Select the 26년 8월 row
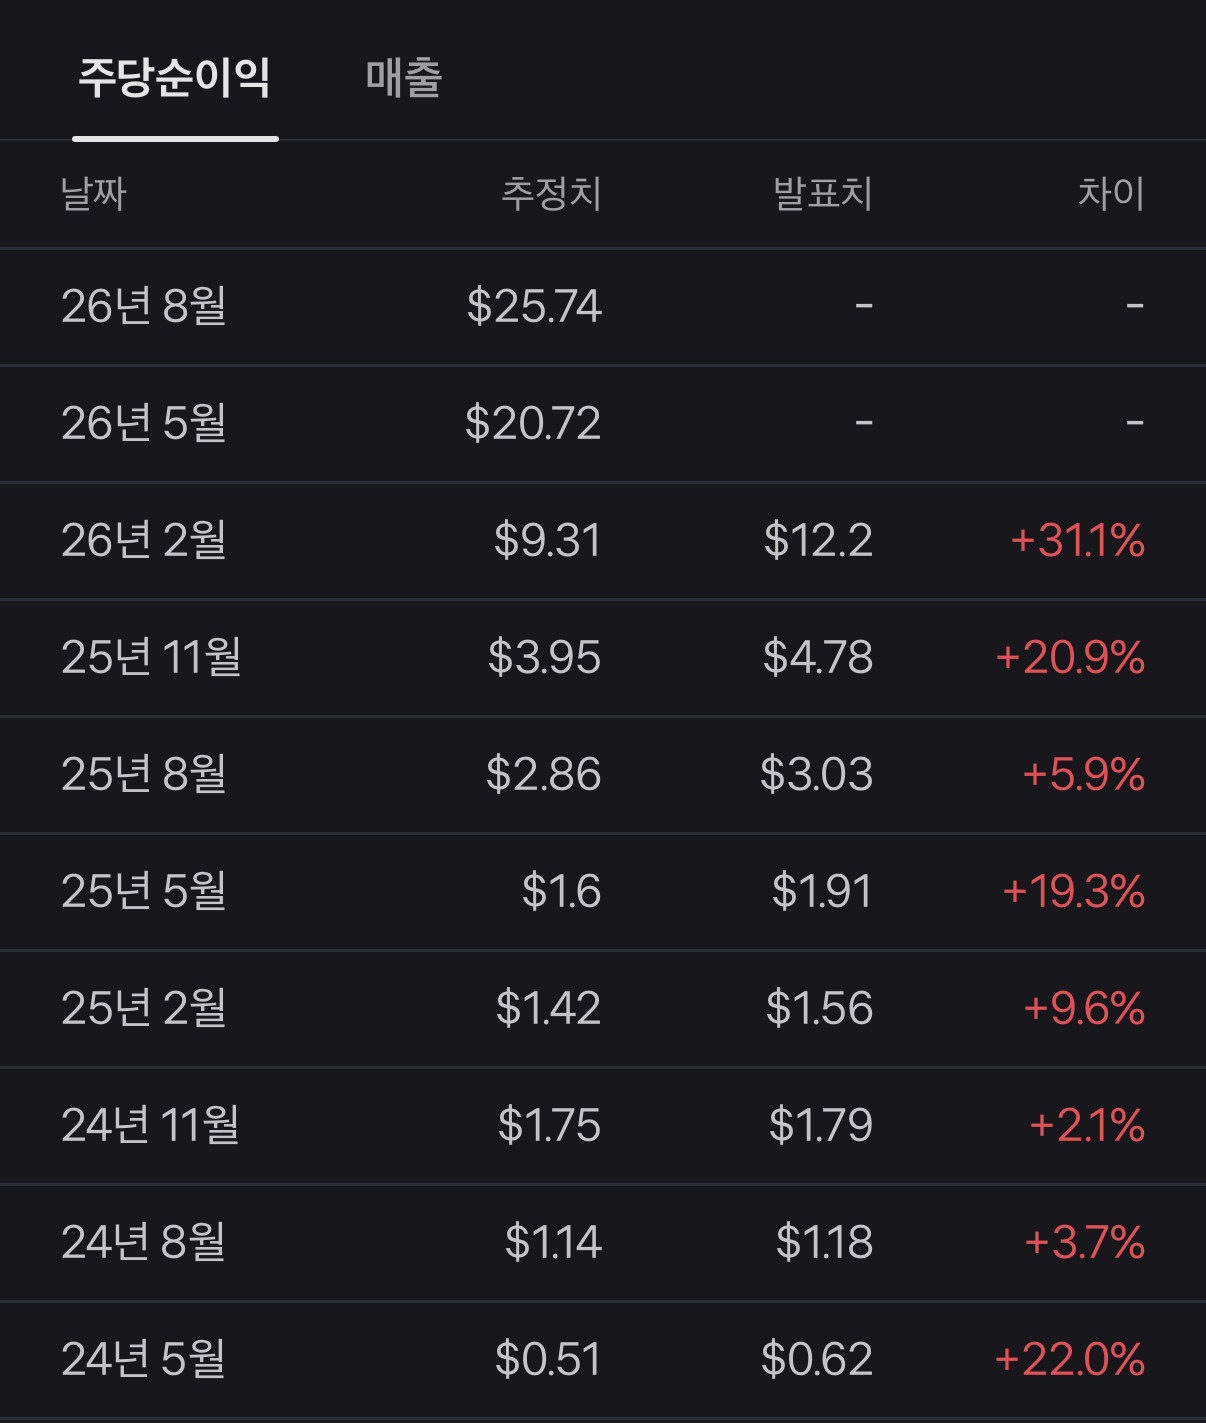 pyautogui.click(x=603, y=306)
